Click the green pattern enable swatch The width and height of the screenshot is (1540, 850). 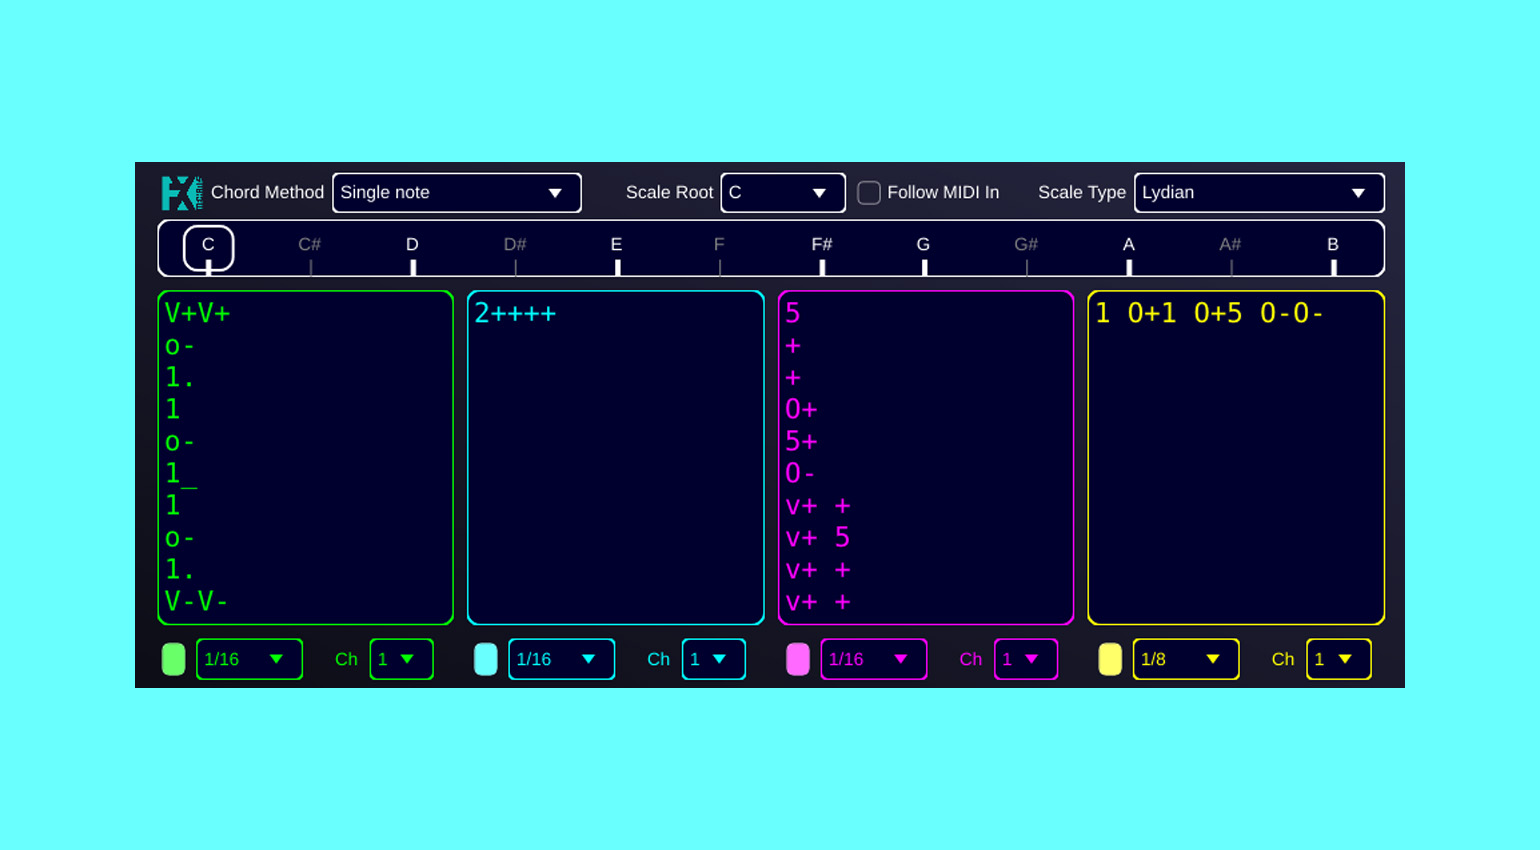pyautogui.click(x=174, y=659)
